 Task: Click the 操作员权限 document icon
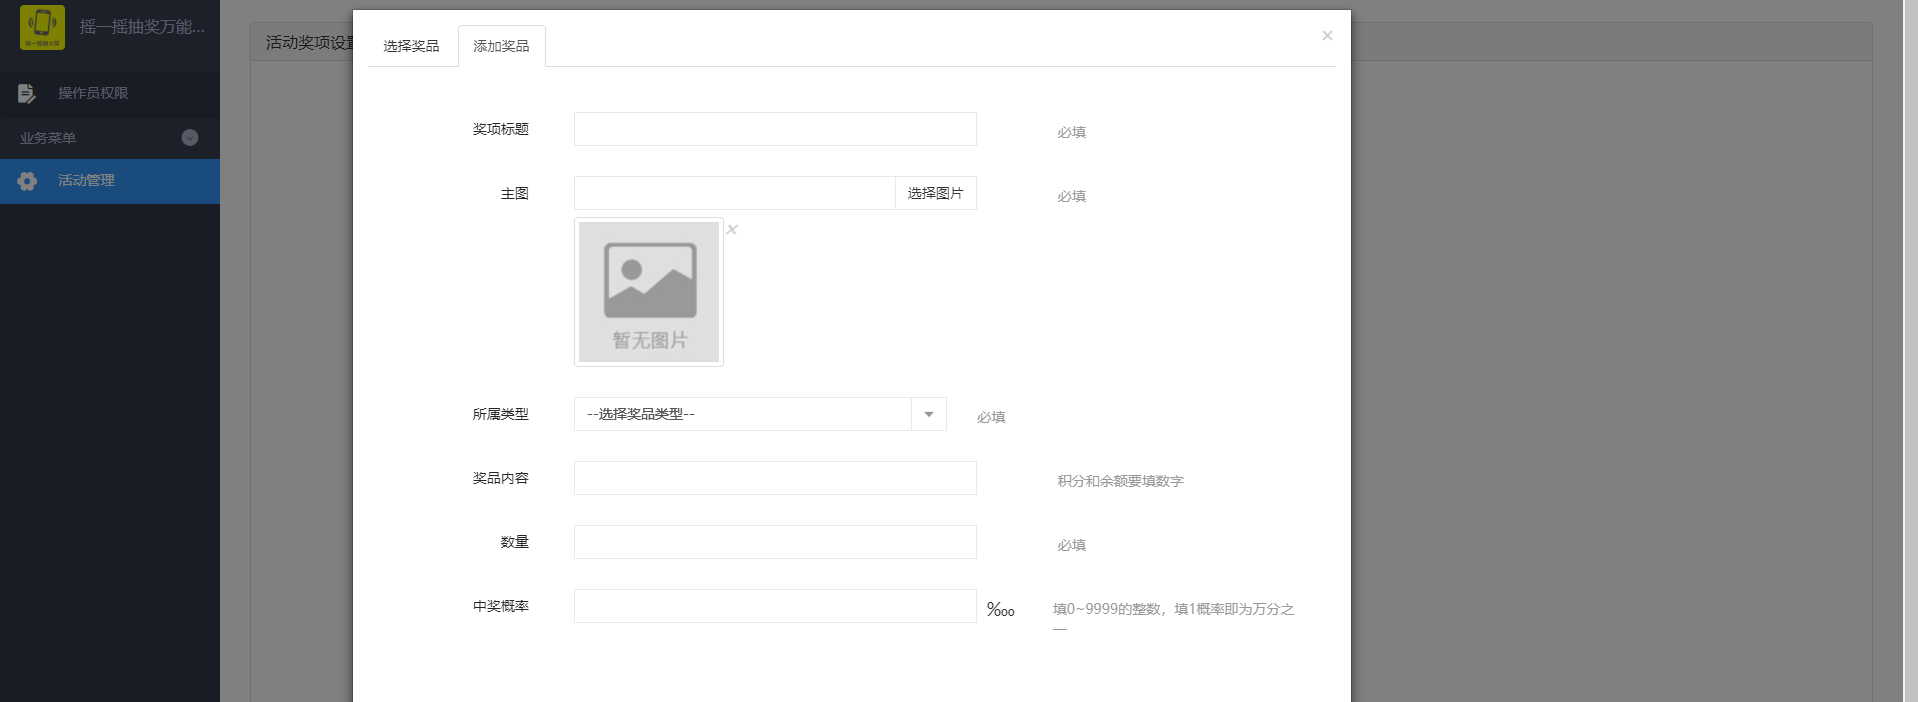(x=27, y=93)
